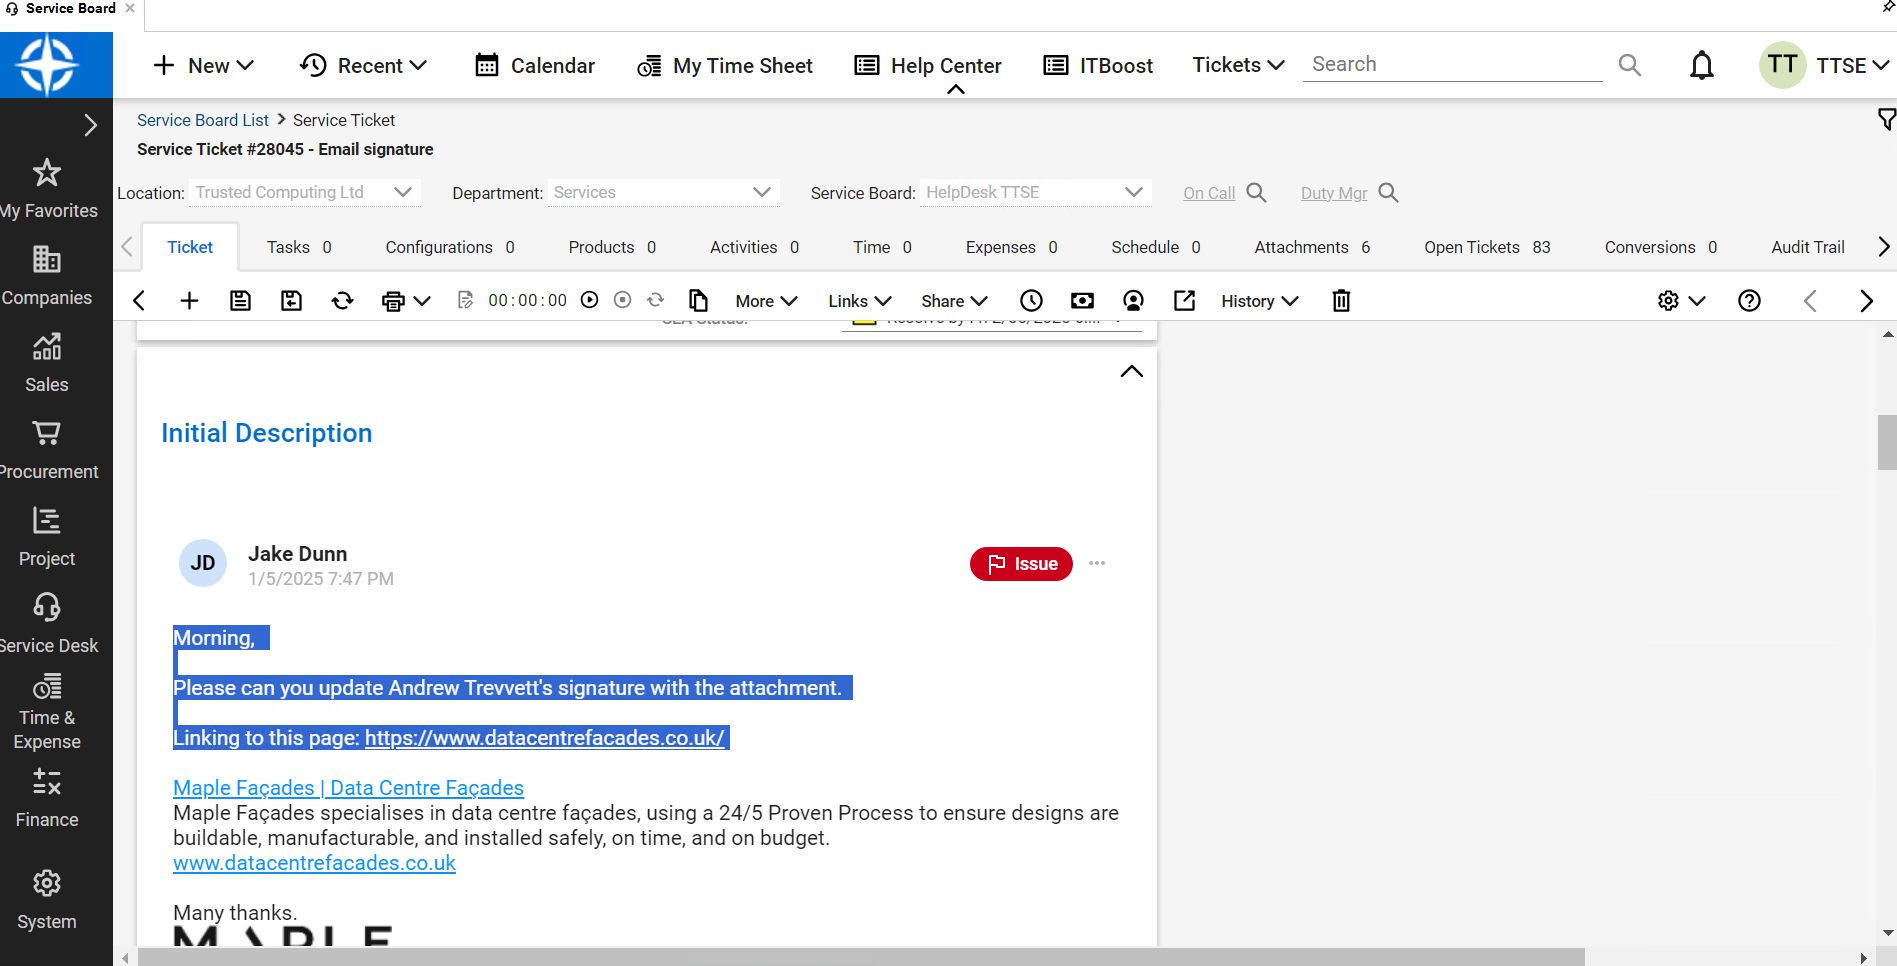The width and height of the screenshot is (1897, 966).
Task: Click the On Call link
Action: pyautogui.click(x=1209, y=193)
